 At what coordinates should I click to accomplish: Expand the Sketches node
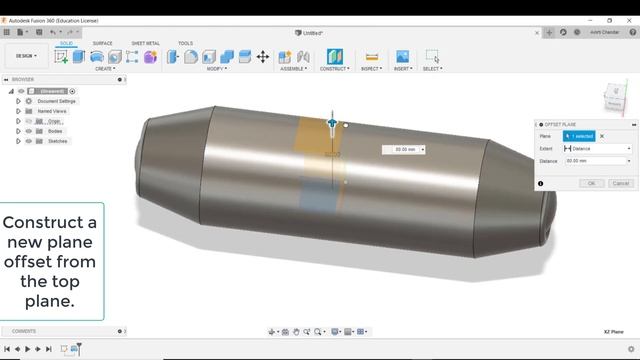(18, 141)
